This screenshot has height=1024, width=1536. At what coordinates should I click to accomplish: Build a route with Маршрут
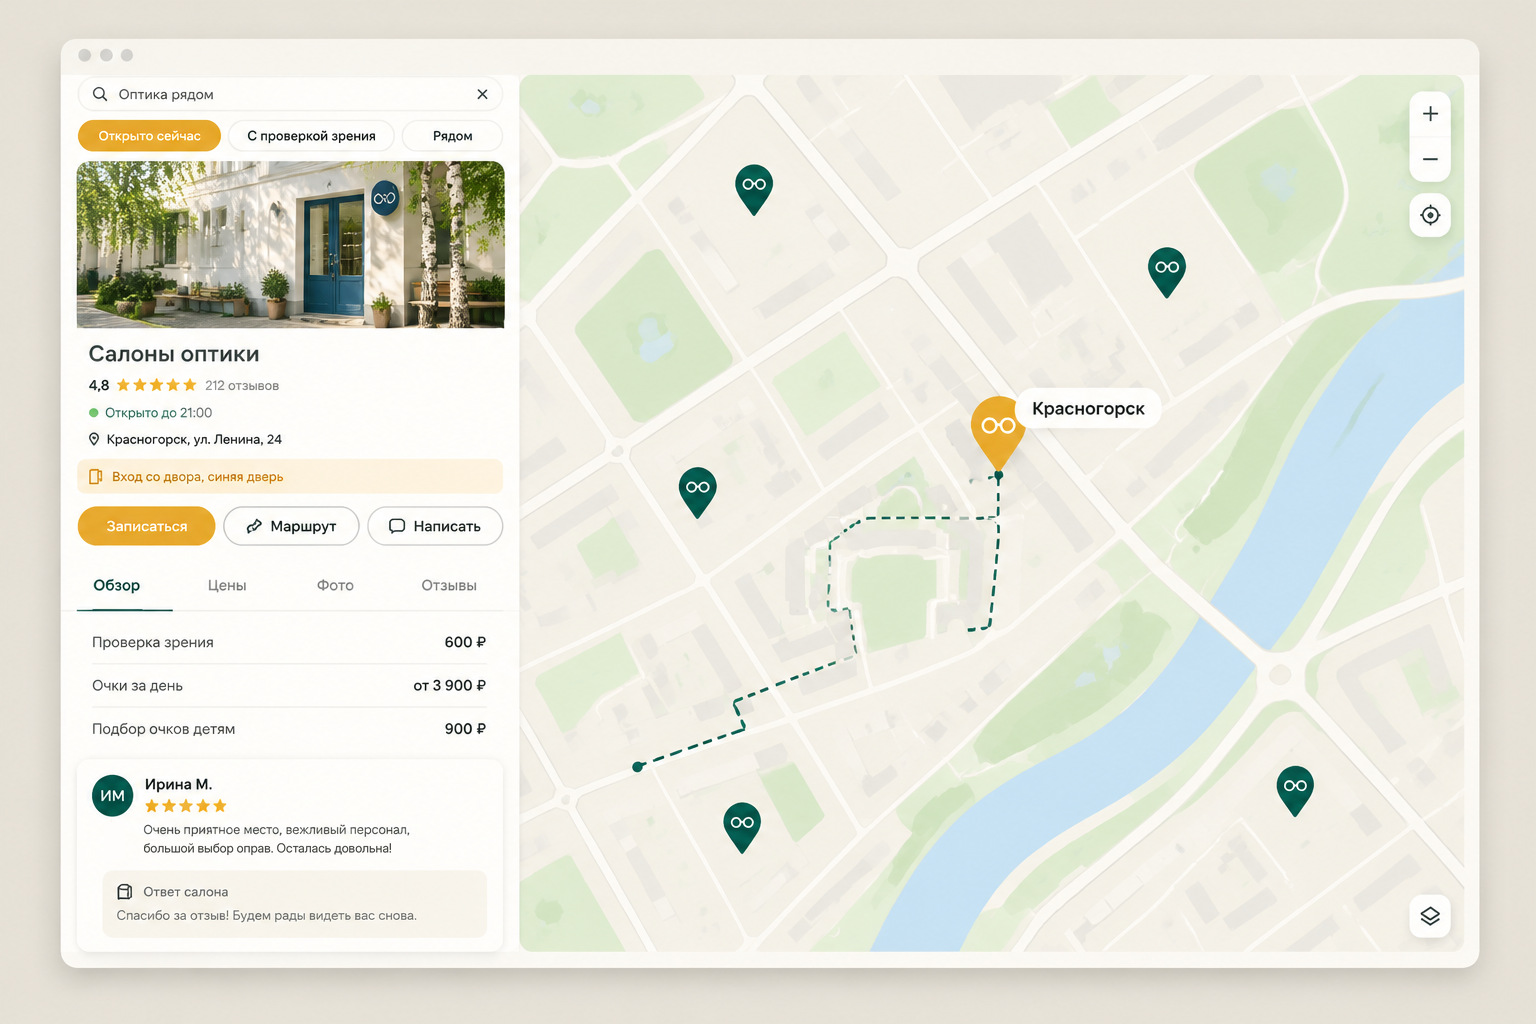tap(291, 526)
